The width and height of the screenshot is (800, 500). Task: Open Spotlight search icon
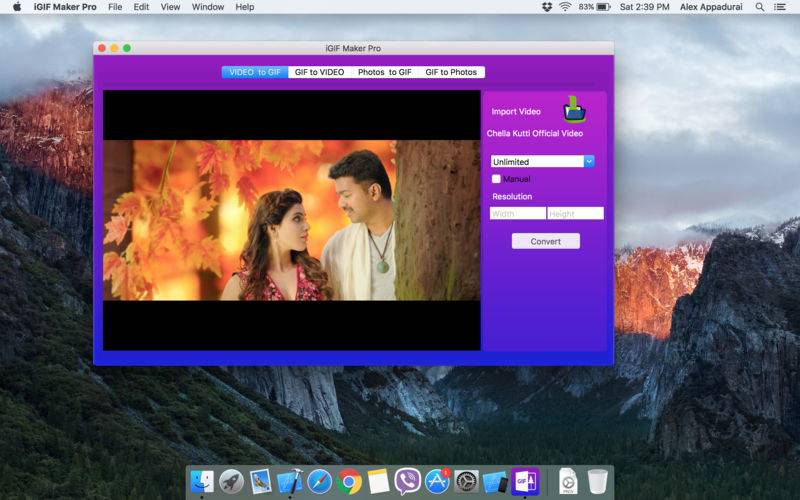[x=760, y=7]
